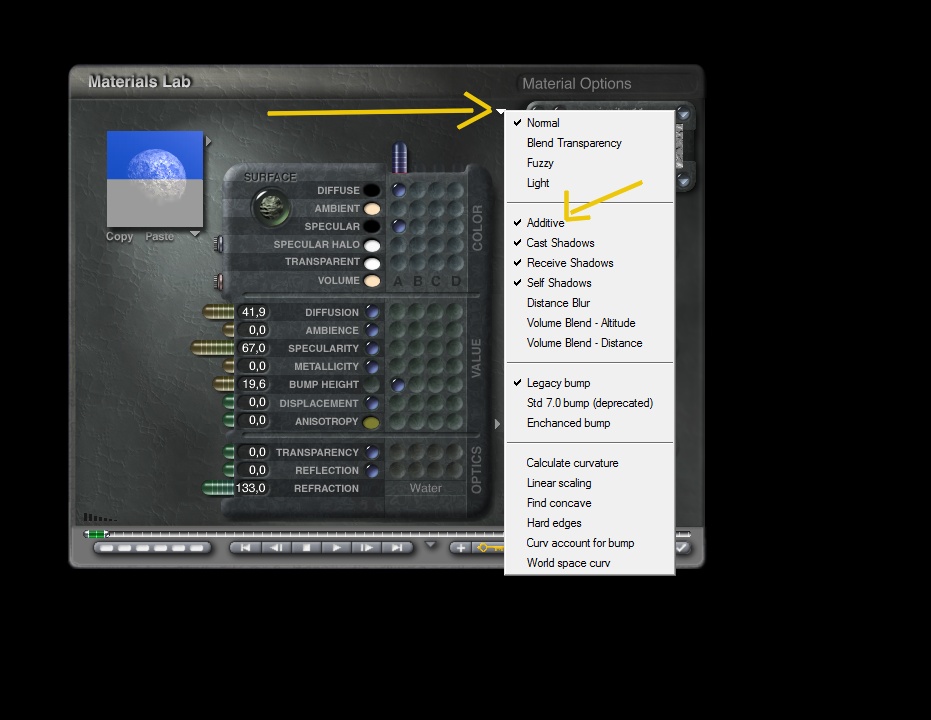Click the Diffusion value indicator dot

pyautogui.click(x=372, y=312)
